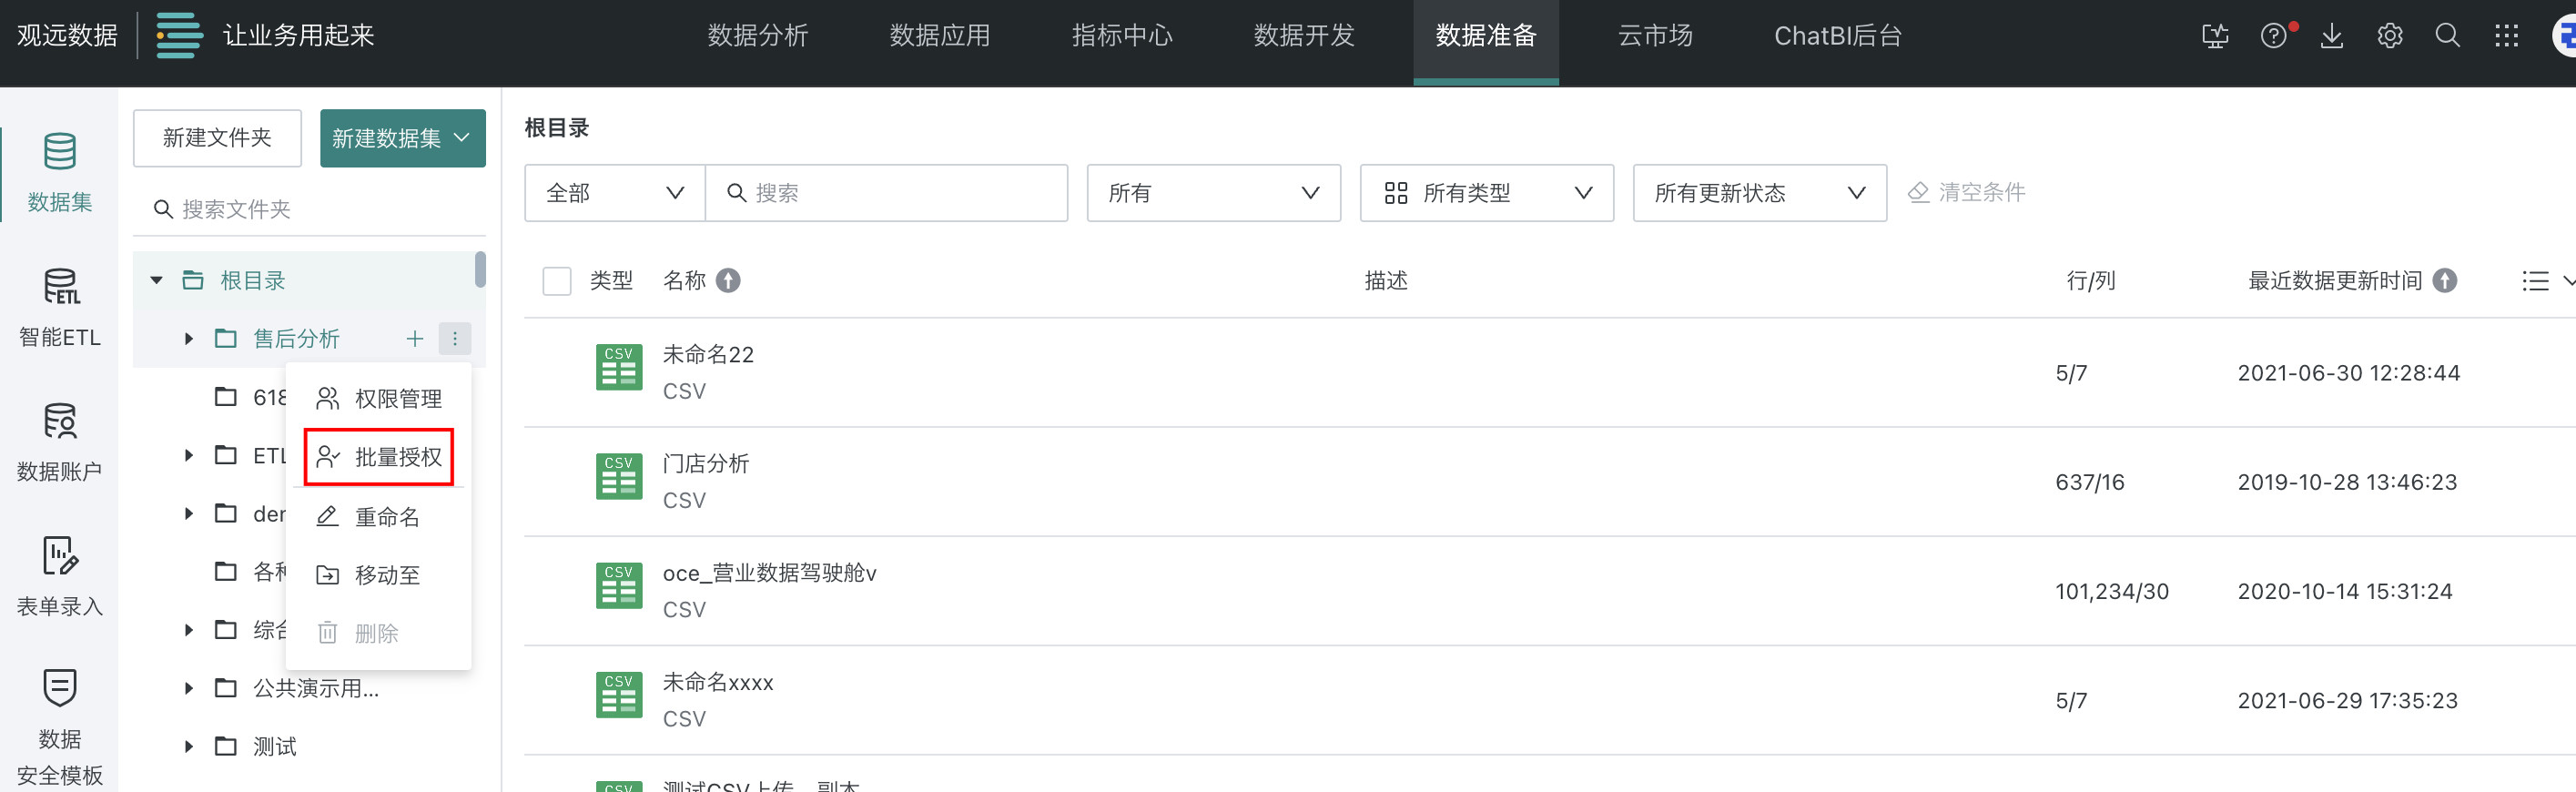The image size is (2576, 792).
Task: Click the 新建文件夹 button
Action: 217,138
